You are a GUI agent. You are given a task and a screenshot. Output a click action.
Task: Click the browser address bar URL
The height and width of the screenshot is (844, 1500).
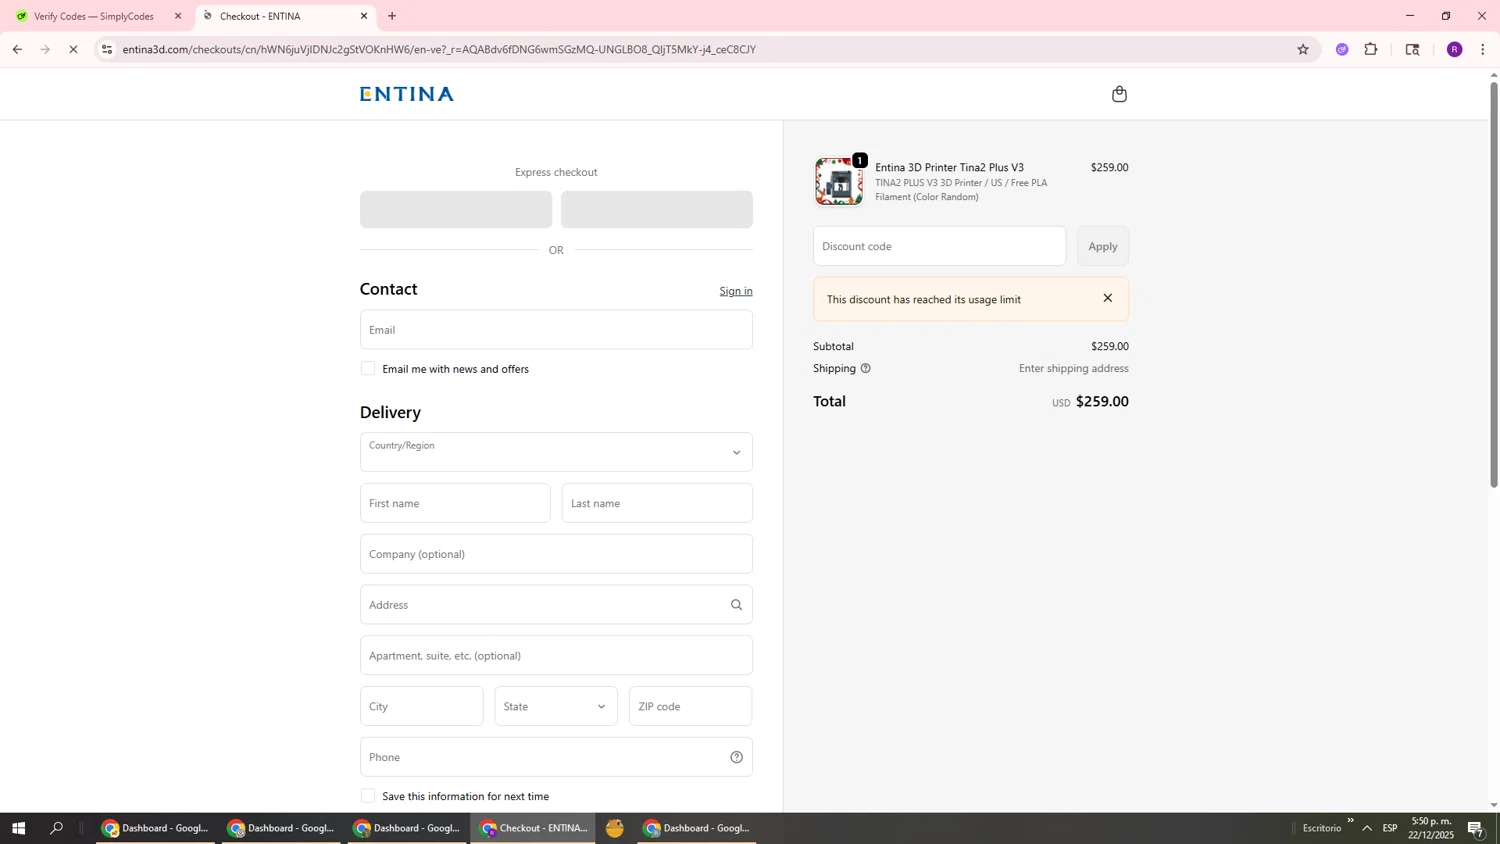[x=439, y=49]
